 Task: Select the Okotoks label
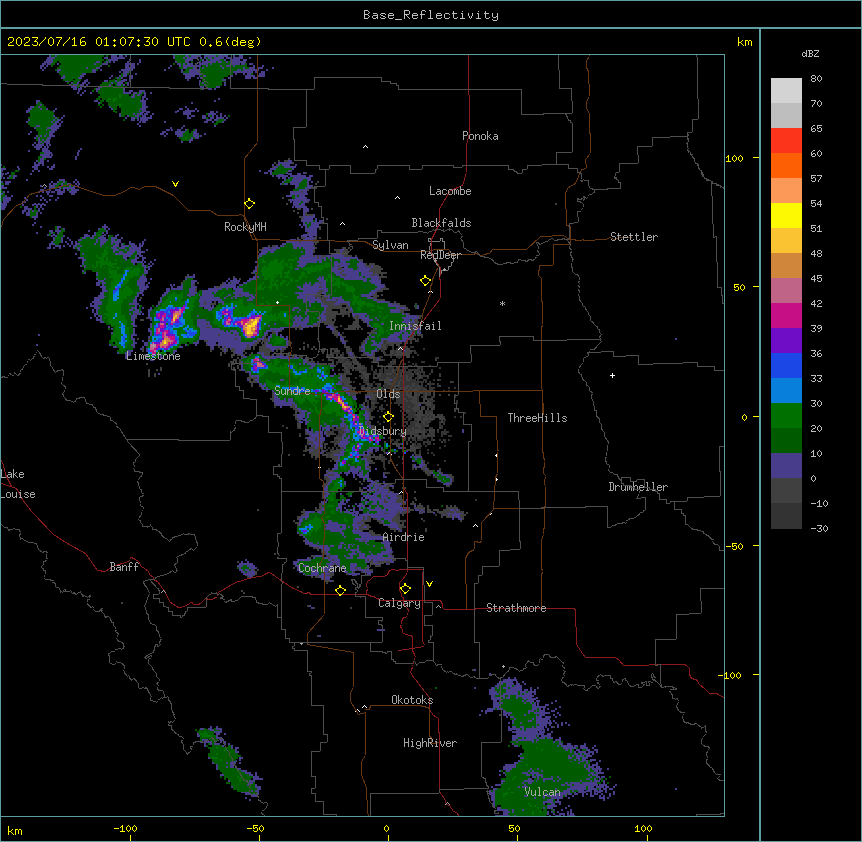[412, 700]
